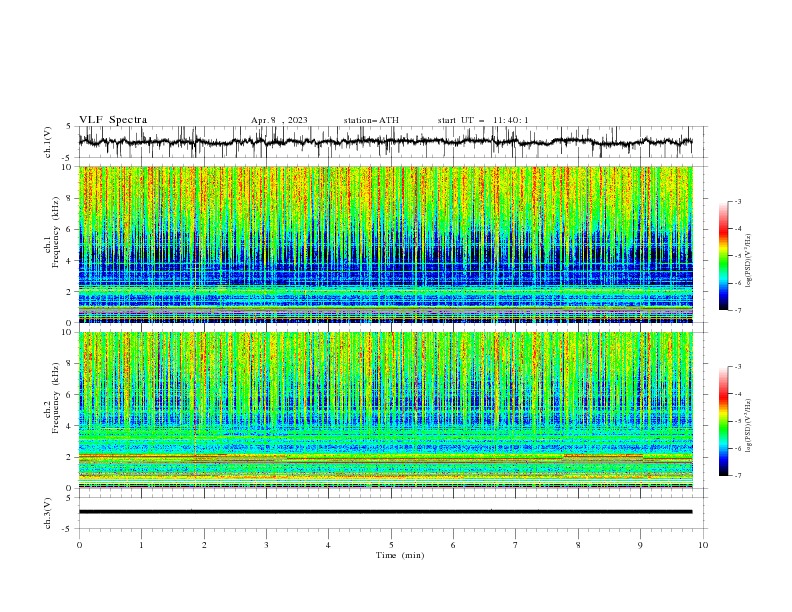Click tick "8" on the Time axis

click(x=578, y=545)
